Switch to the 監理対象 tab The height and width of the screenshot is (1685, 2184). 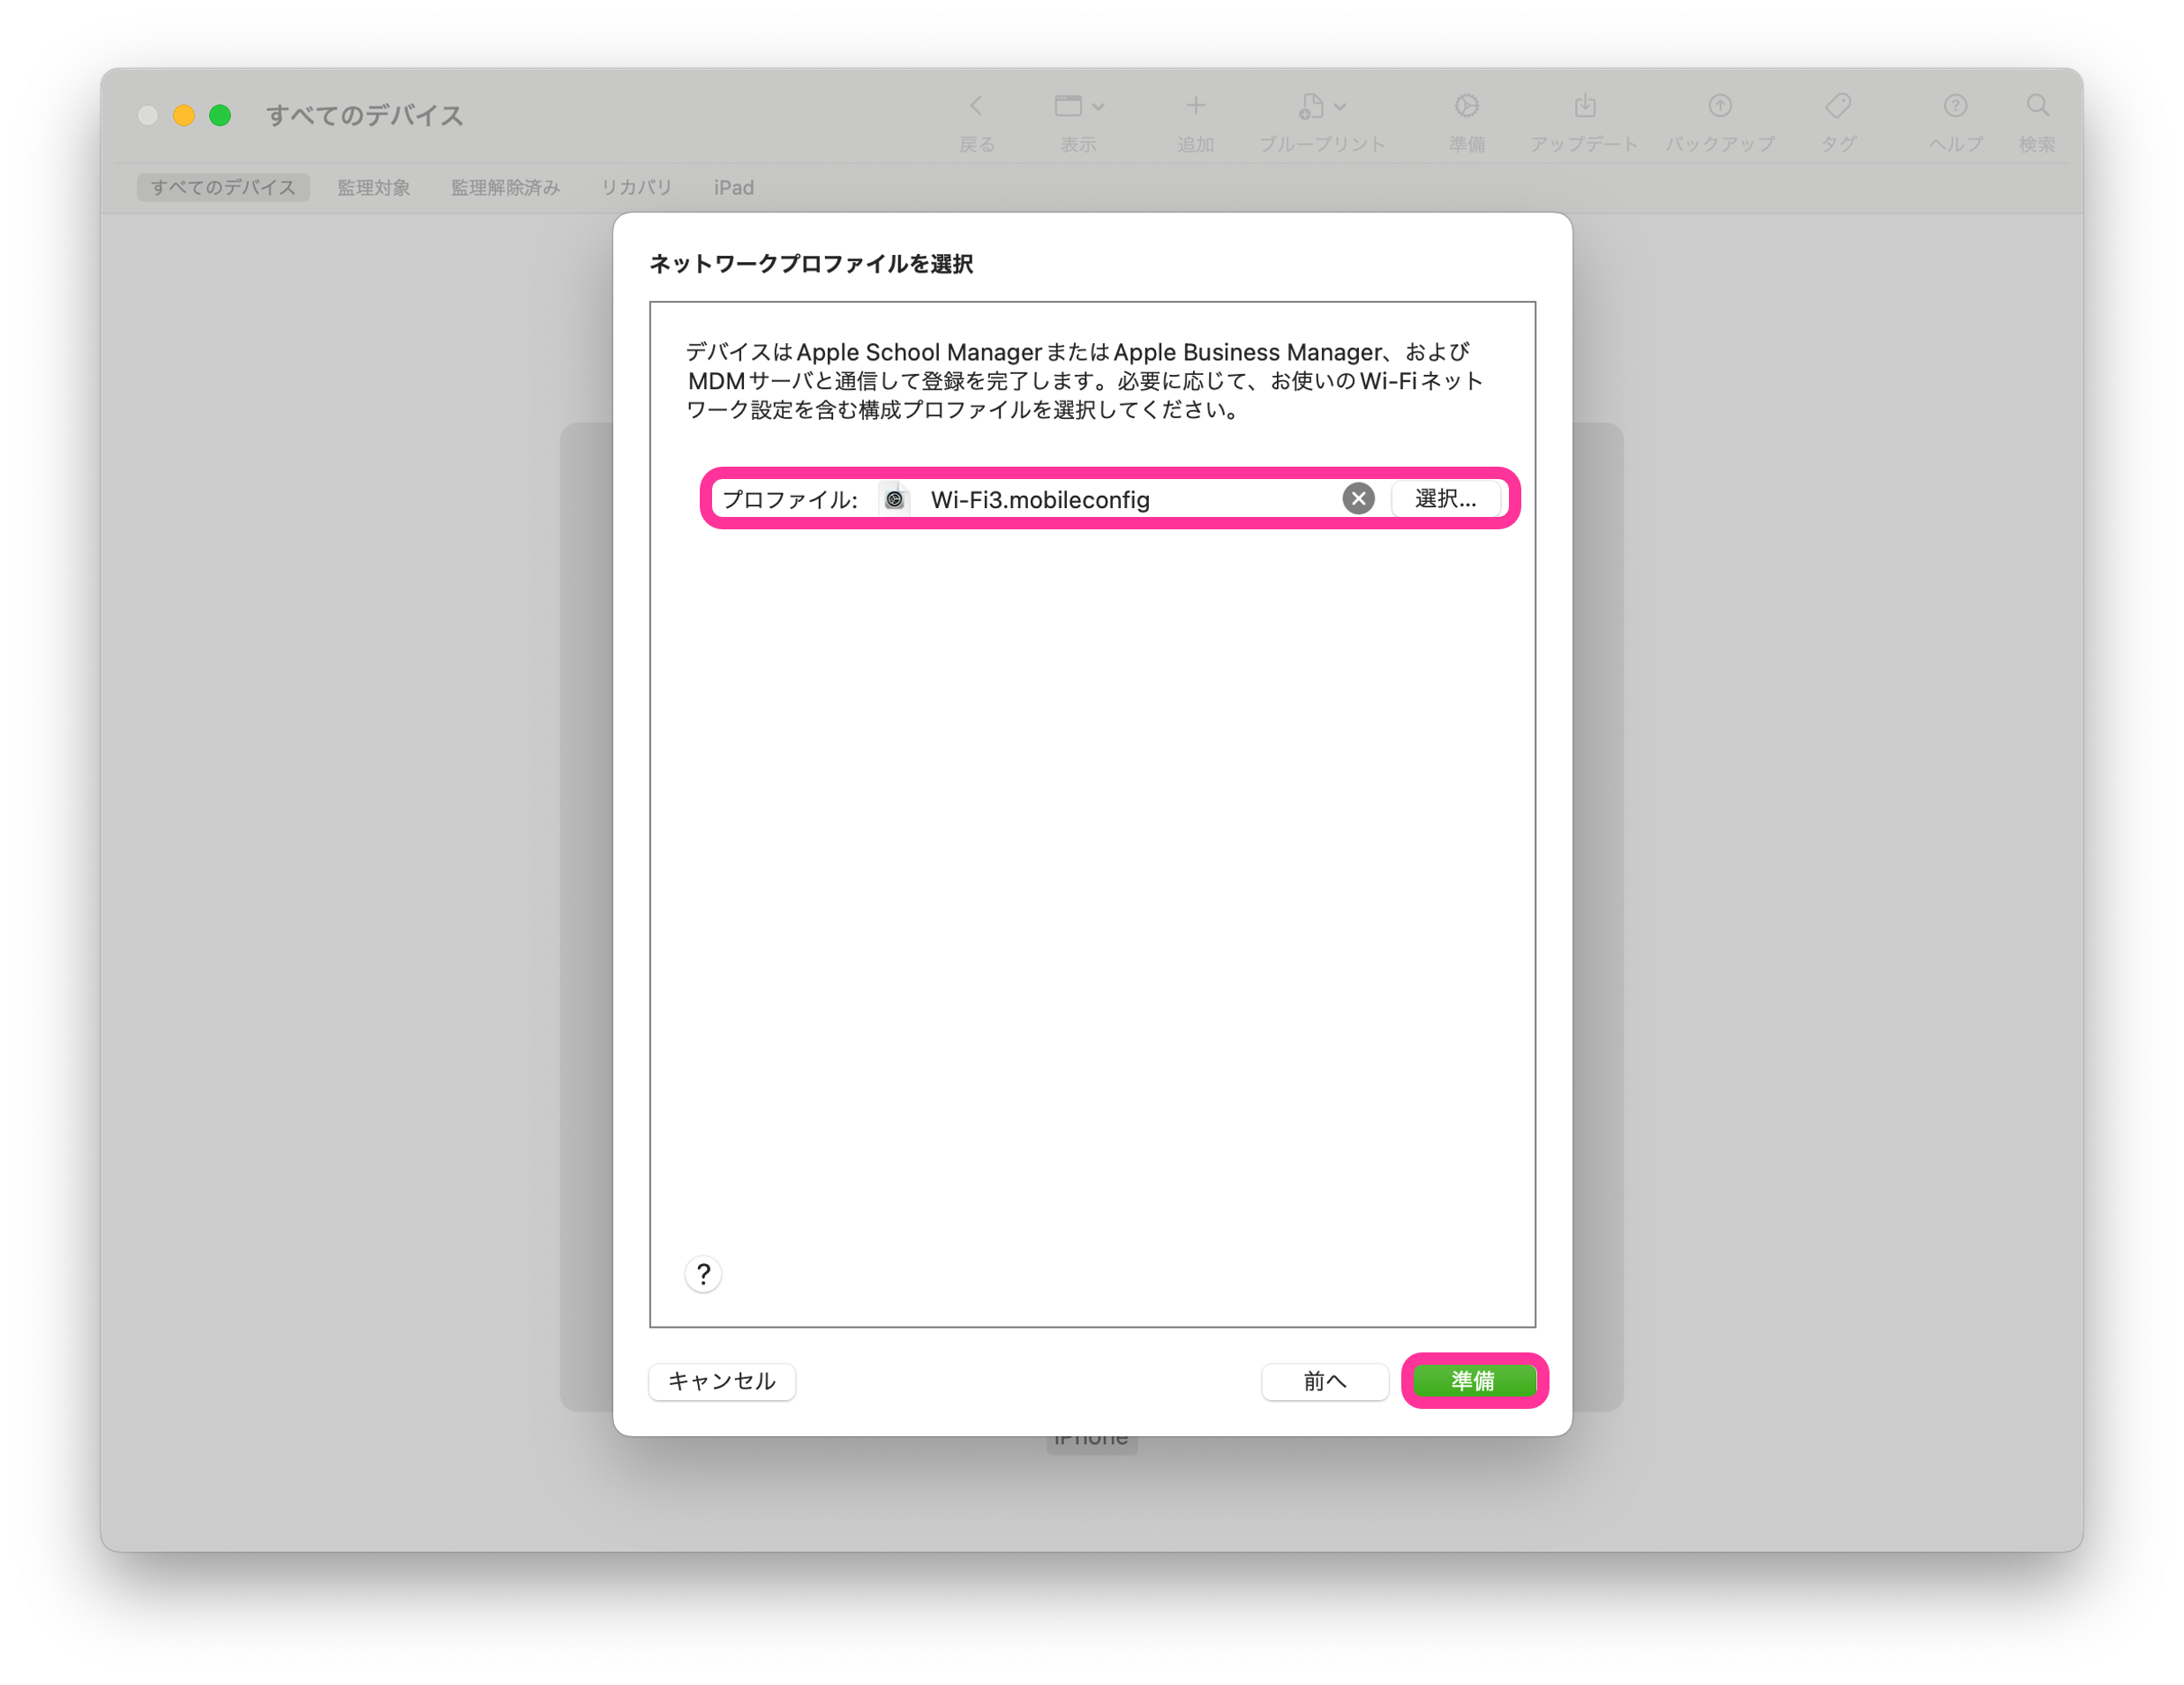point(373,188)
